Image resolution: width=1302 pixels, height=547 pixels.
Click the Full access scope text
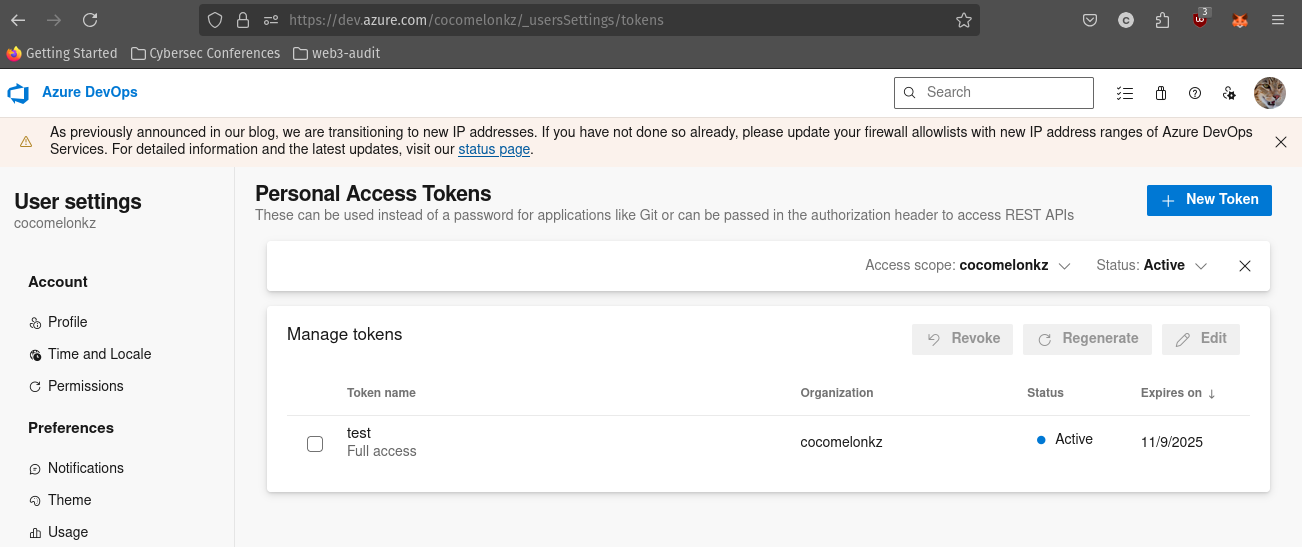(382, 451)
